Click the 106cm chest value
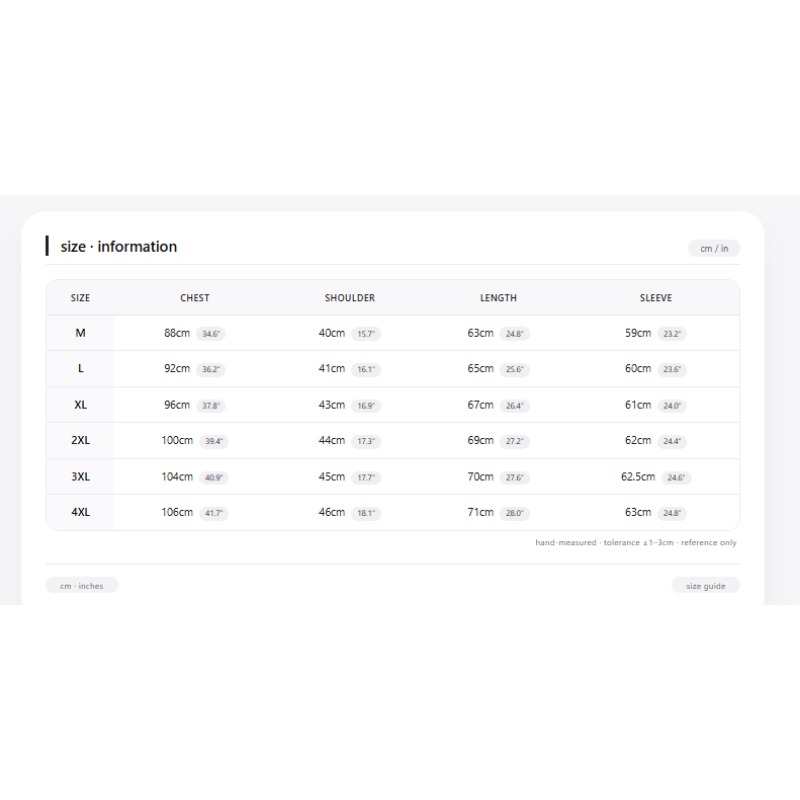The image size is (800, 800). click(177, 512)
